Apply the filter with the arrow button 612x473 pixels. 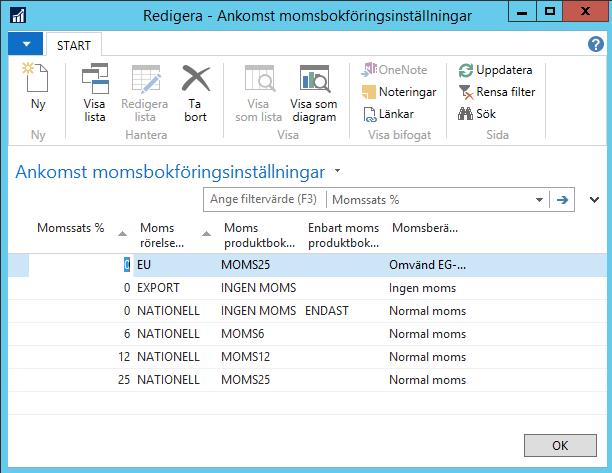[562, 200]
